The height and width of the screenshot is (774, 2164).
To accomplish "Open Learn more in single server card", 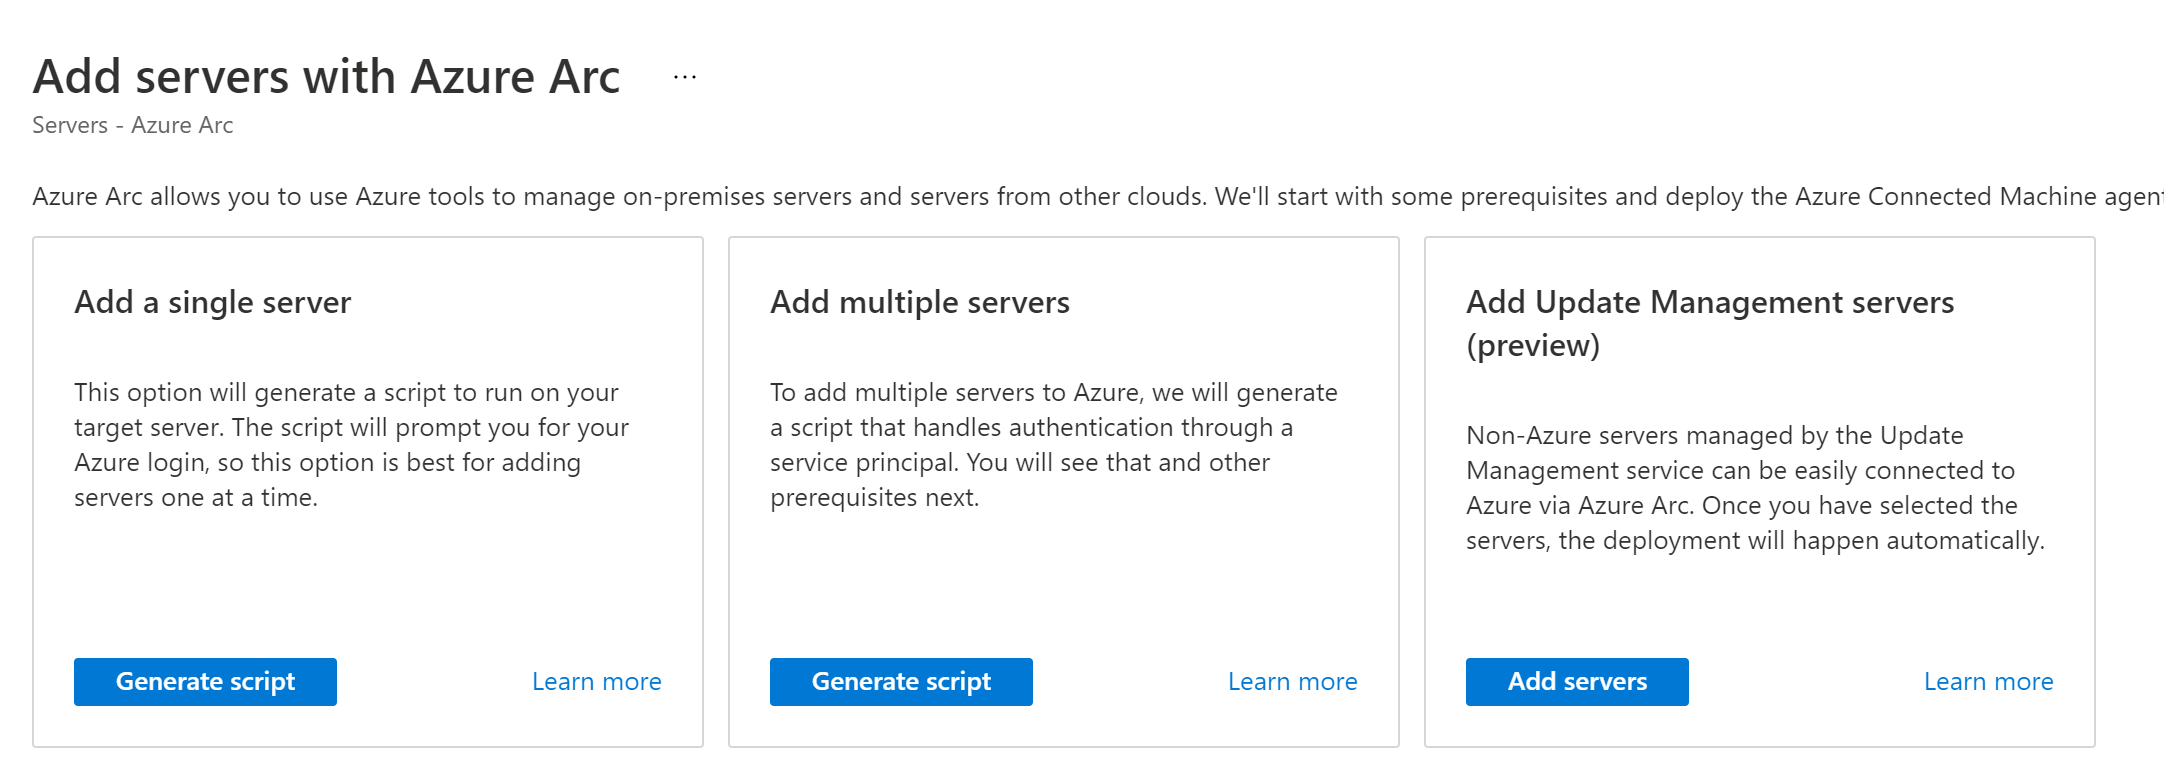I will tap(596, 682).
